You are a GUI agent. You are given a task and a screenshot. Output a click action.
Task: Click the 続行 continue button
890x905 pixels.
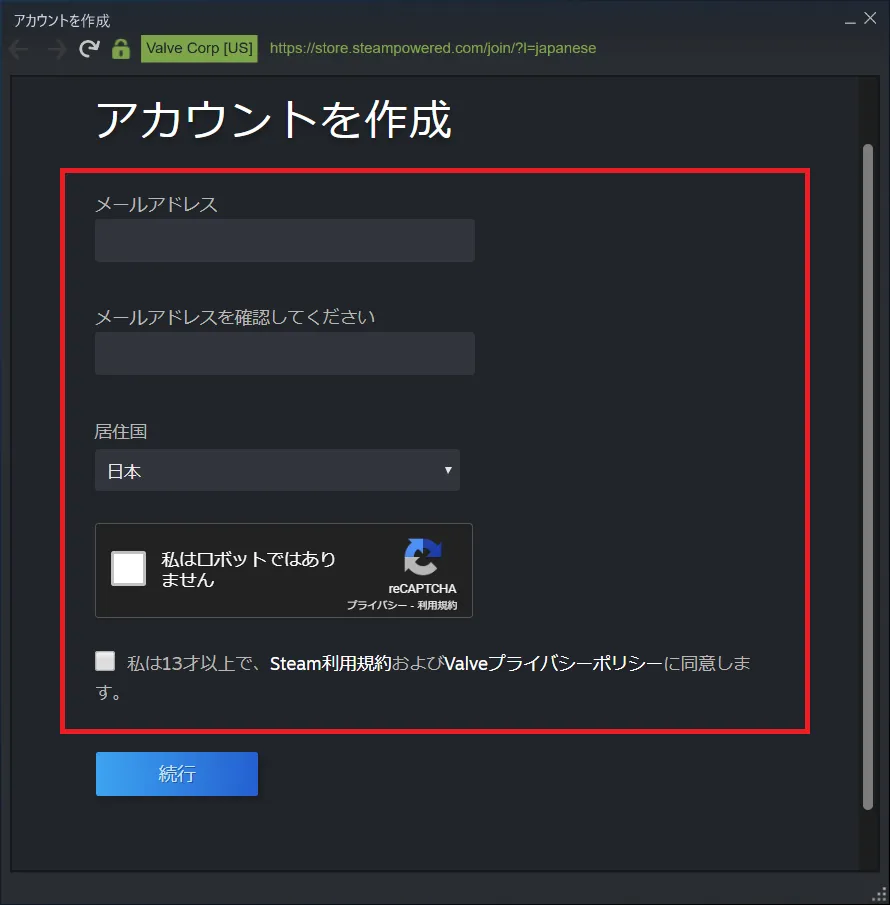tap(177, 773)
